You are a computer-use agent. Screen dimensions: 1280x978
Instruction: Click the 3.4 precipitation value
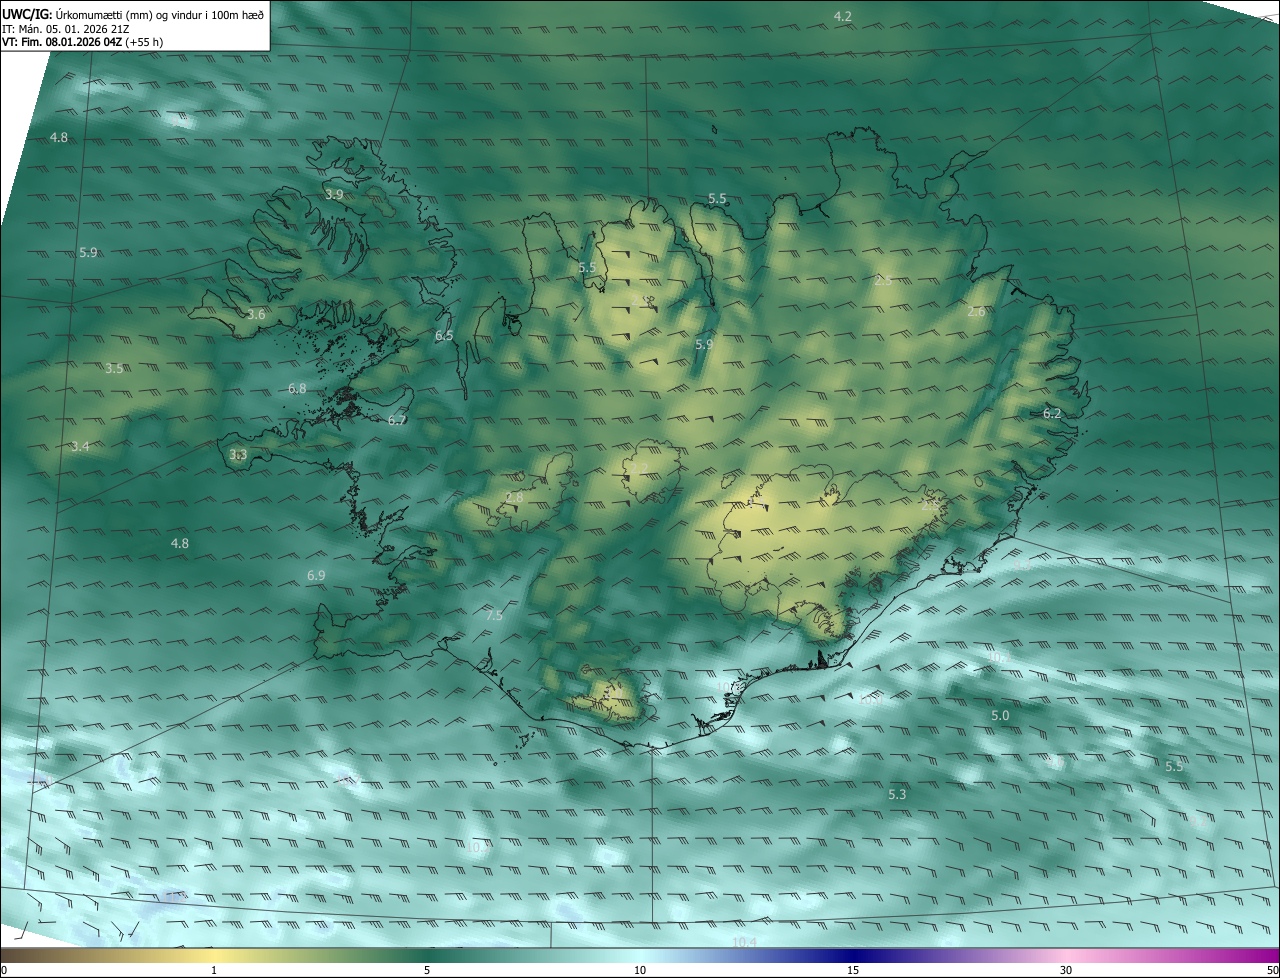pyautogui.click(x=80, y=446)
